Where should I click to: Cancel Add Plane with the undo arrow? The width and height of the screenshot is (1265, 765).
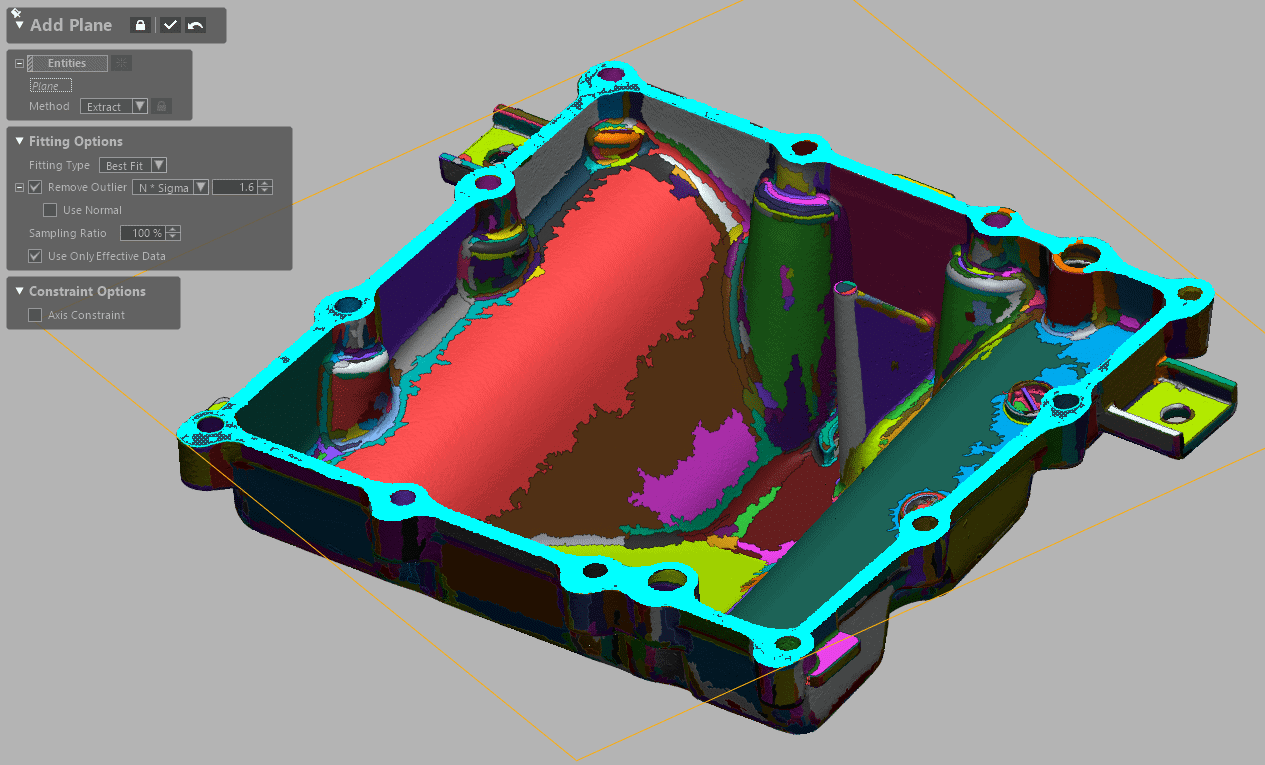click(x=195, y=25)
